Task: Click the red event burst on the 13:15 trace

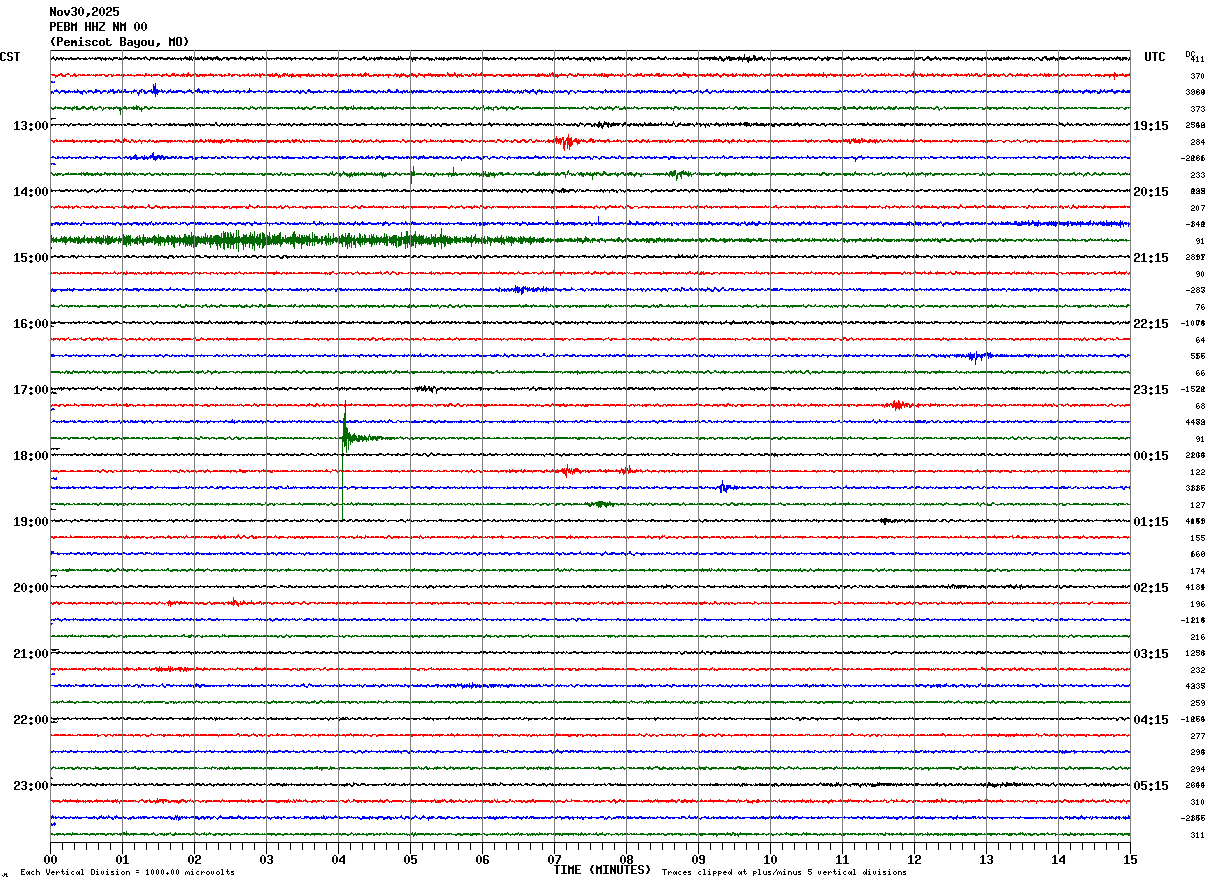Action: click(566, 141)
